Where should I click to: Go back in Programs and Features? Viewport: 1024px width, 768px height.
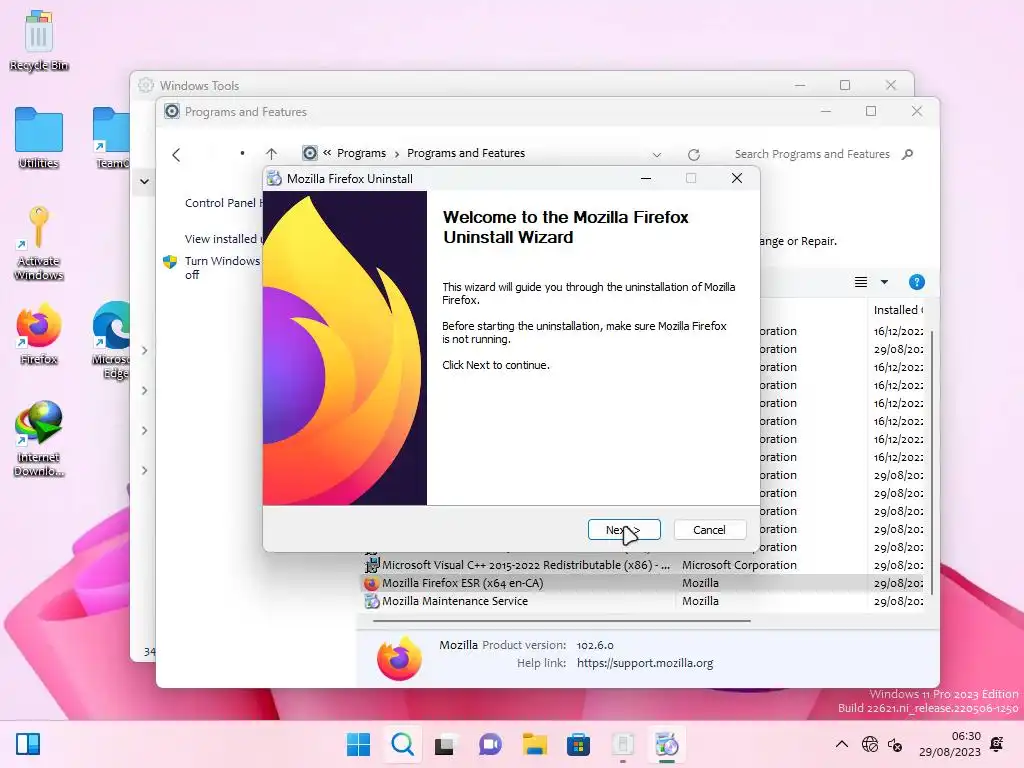tap(176, 155)
